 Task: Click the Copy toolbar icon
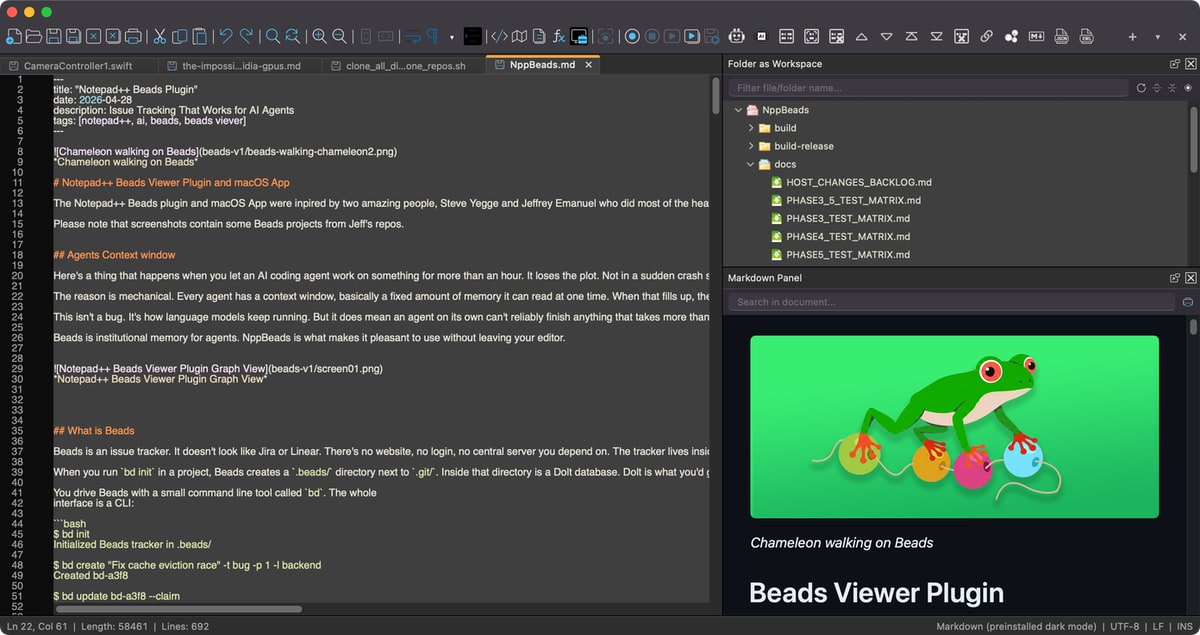pos(179,37)
